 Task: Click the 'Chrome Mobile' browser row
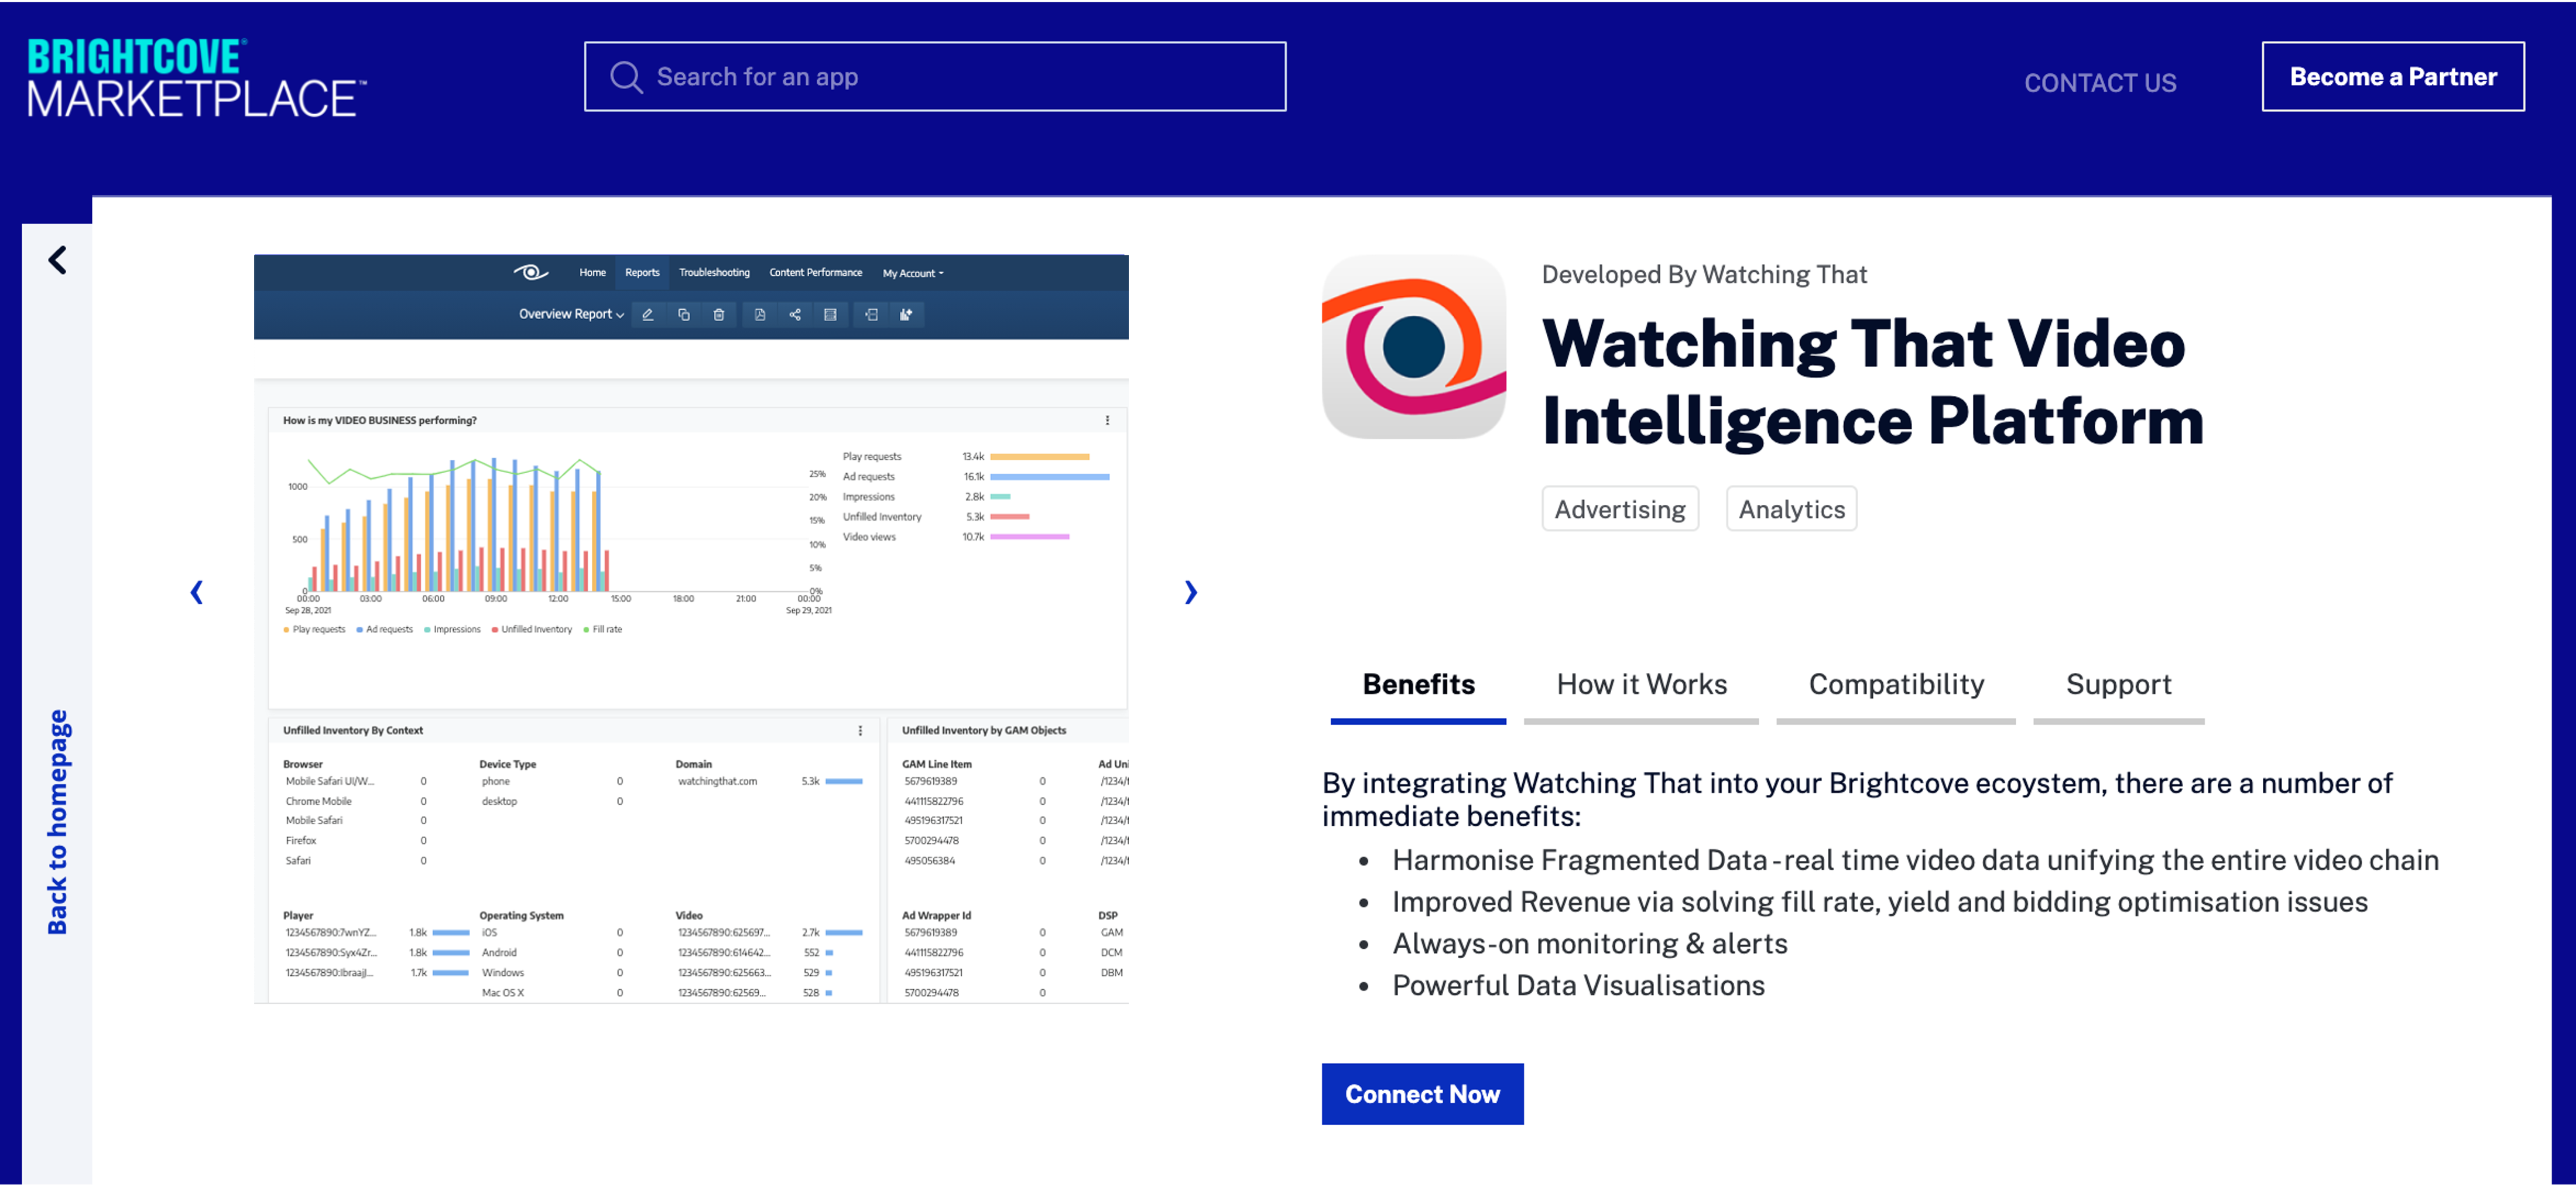click(355, 801)
